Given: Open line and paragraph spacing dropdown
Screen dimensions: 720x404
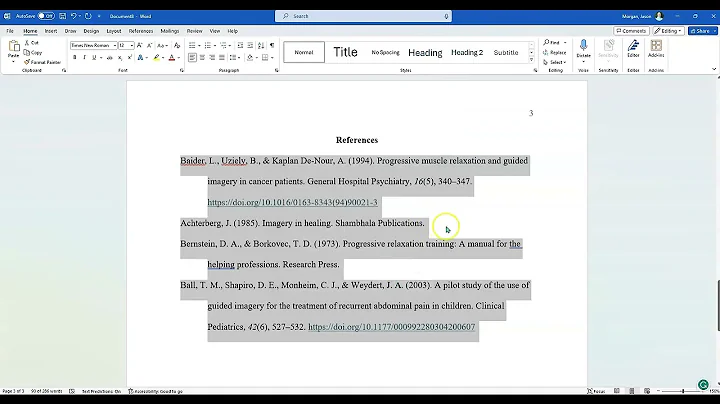Looking at the screenshot, I should pyautogui.click(x=235, y=58).
